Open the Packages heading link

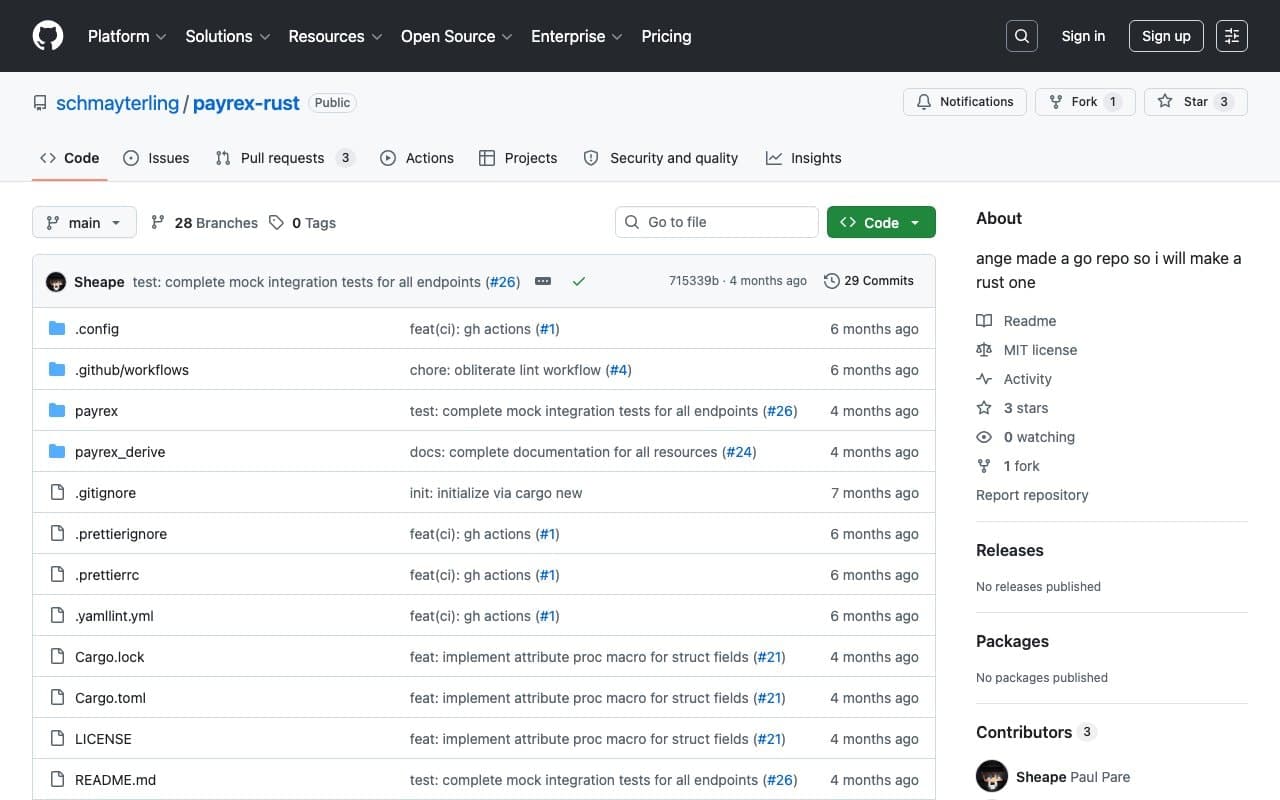click(1012, 641)
